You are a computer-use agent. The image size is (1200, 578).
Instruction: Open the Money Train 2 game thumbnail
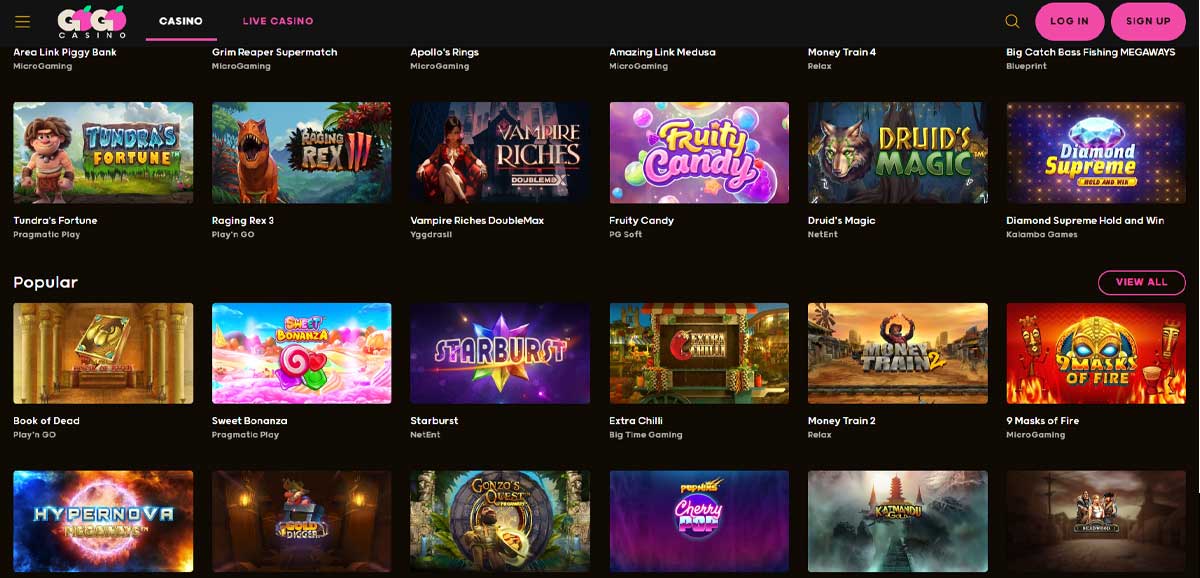pos(898,353)
